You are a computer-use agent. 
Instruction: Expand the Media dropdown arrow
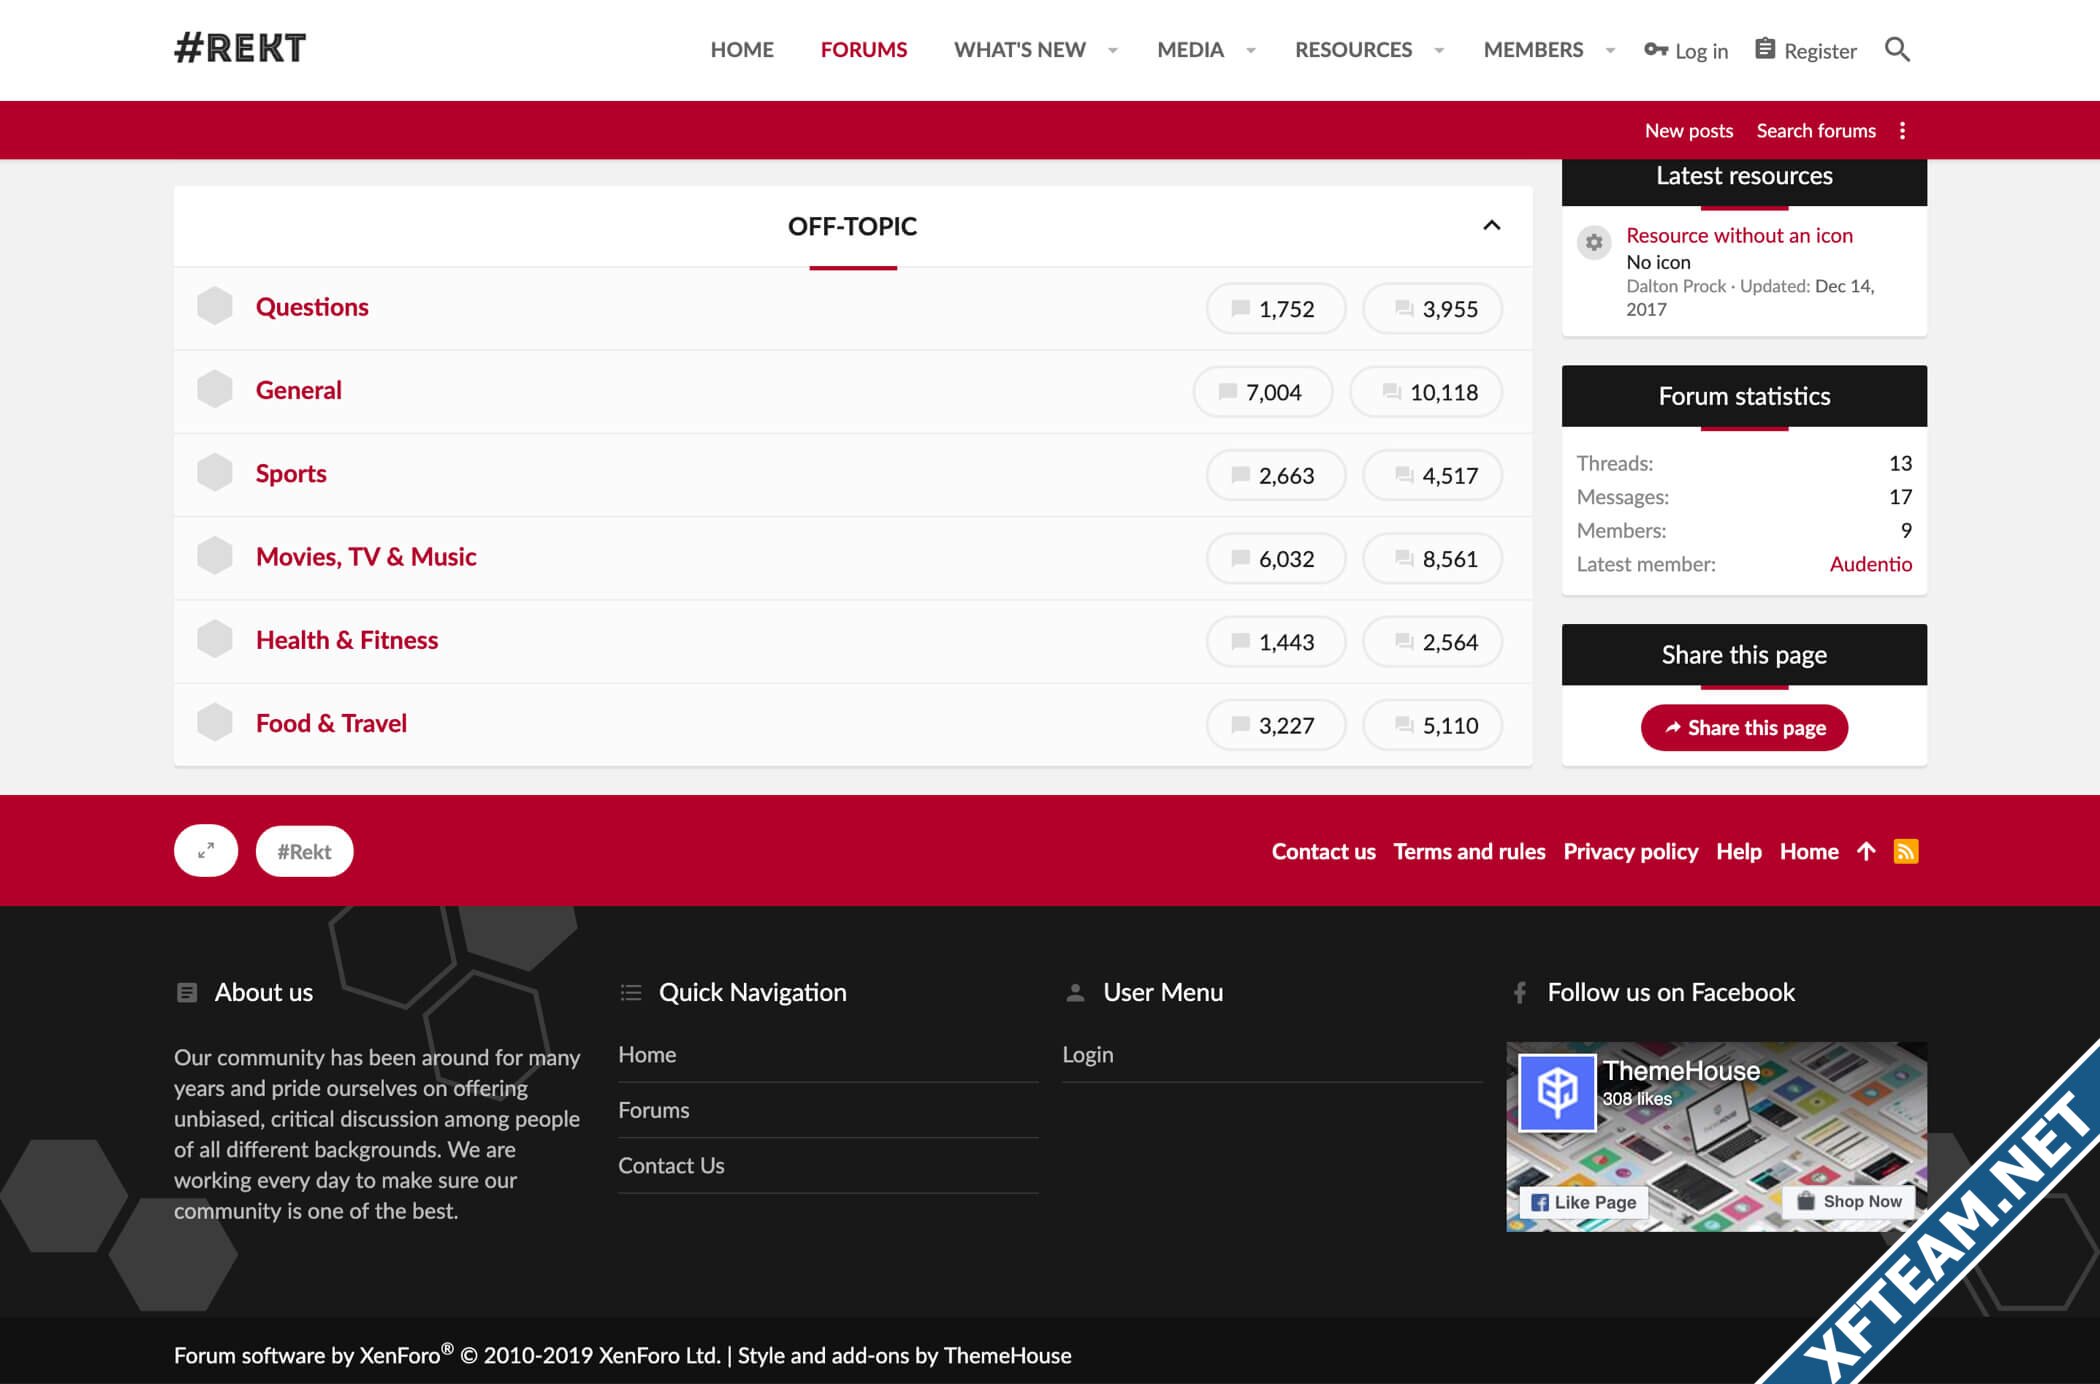pyautogui.click(x=1250, y=50)
